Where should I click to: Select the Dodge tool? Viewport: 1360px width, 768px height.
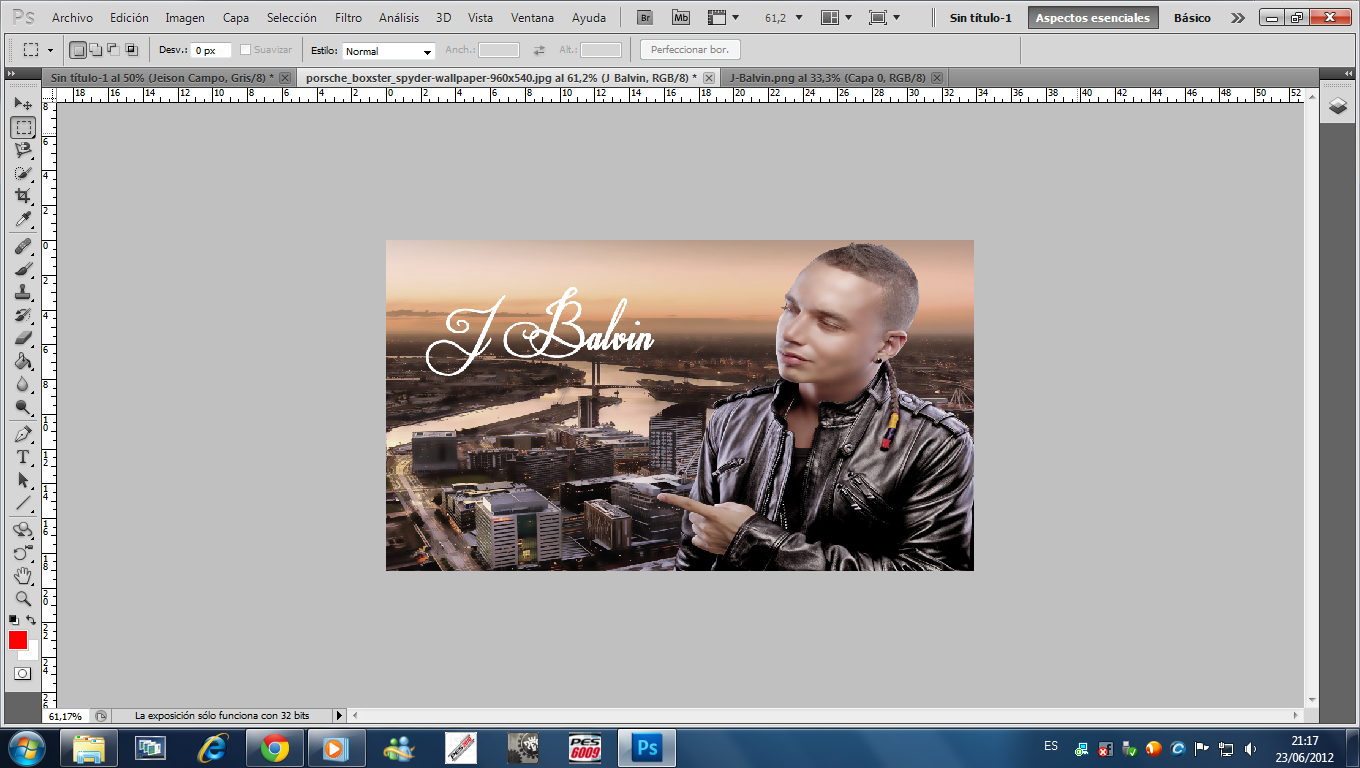23,407
